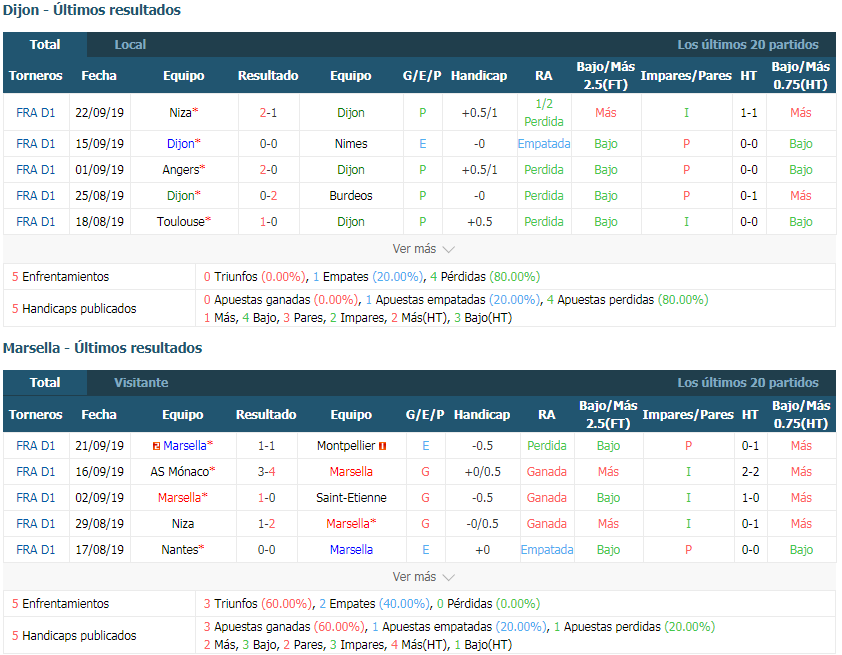
Task: Click the 'Ganada' RA cell for Saint-Etienne match
Action: 547,498
